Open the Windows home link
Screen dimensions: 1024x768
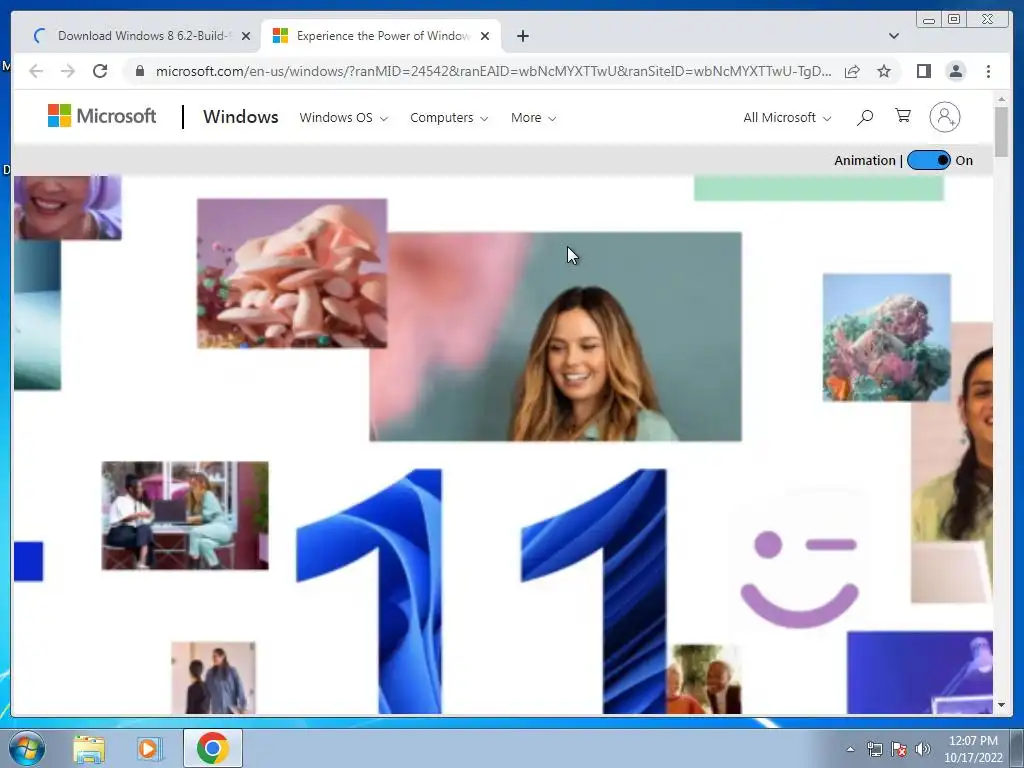click(240, 117)
